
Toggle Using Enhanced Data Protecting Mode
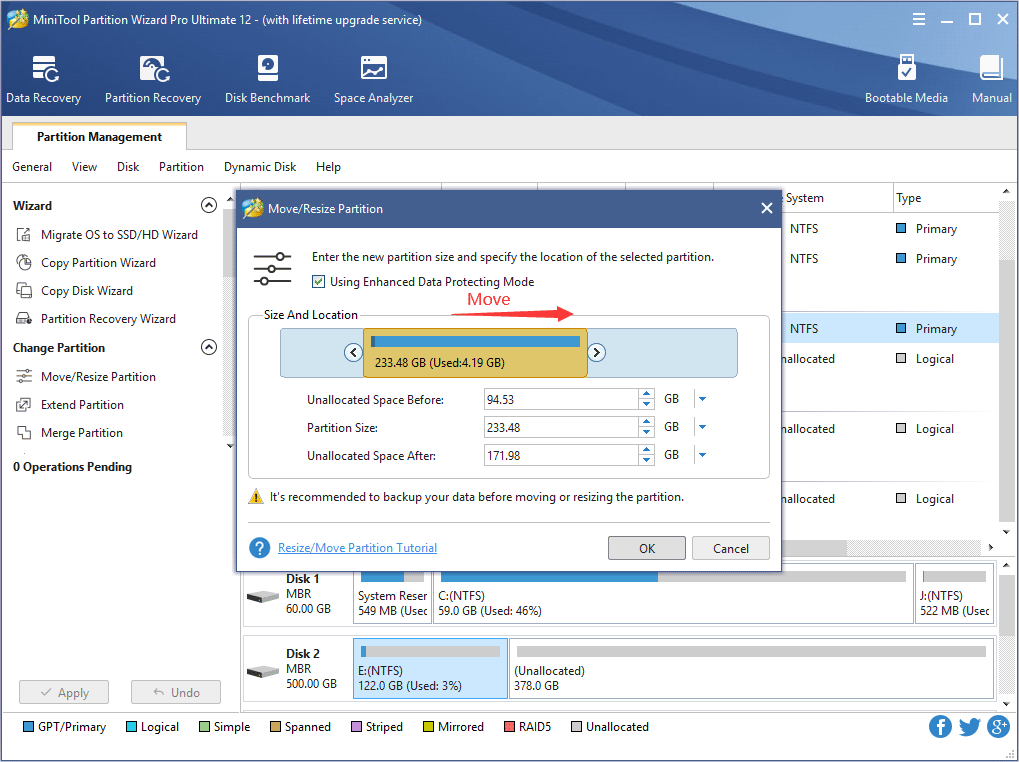pyautogui.click(x=319, y=281)
